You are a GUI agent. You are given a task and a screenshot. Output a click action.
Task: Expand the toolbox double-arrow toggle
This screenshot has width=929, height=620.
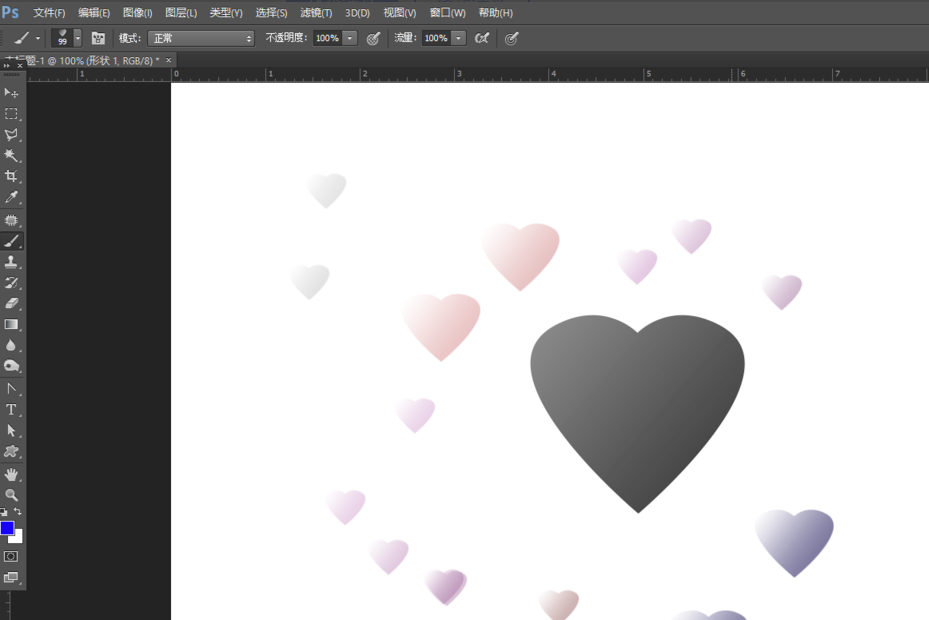point(7,66)
